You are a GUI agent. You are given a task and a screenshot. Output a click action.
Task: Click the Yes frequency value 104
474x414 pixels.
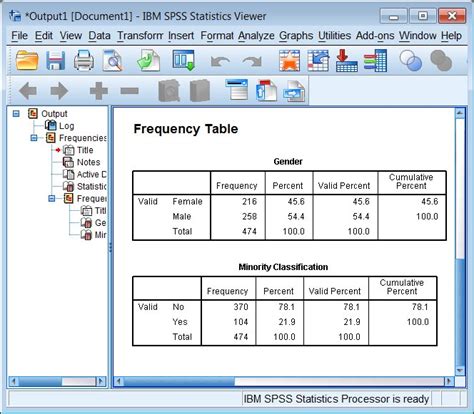[x=241, y=322]
